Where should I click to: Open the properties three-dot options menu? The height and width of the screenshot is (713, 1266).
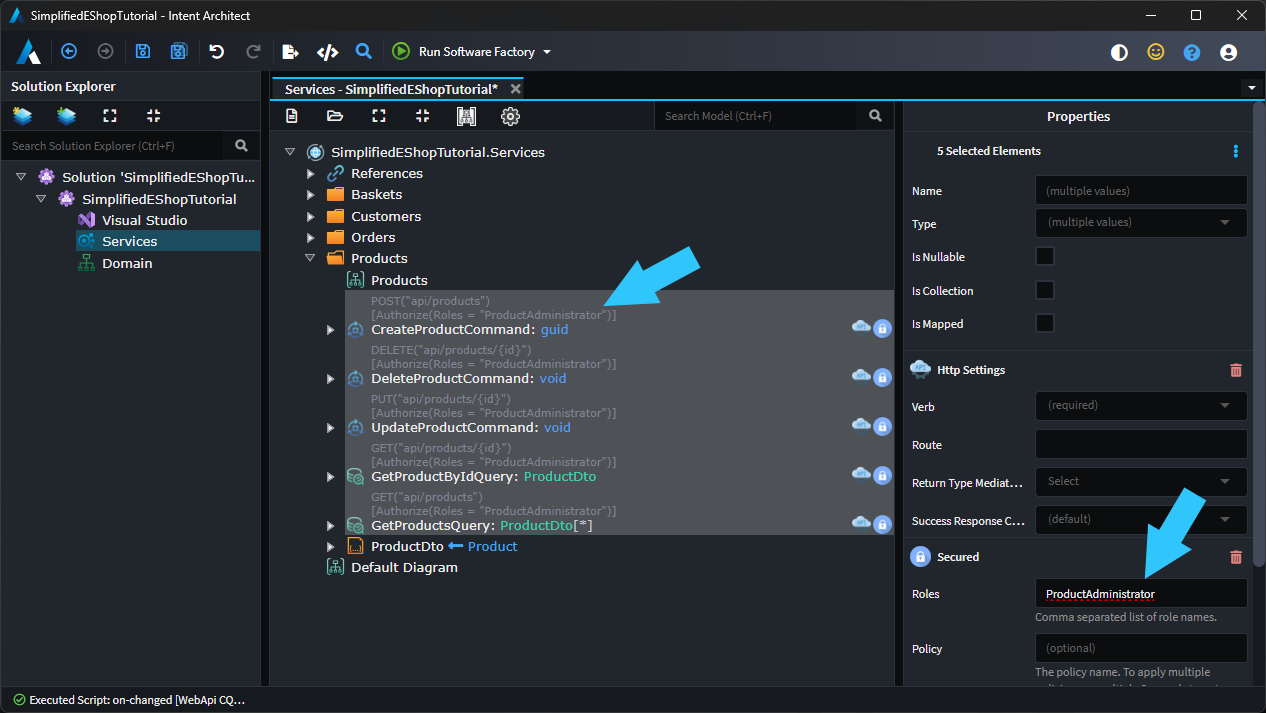click(x=1236, y=151)
